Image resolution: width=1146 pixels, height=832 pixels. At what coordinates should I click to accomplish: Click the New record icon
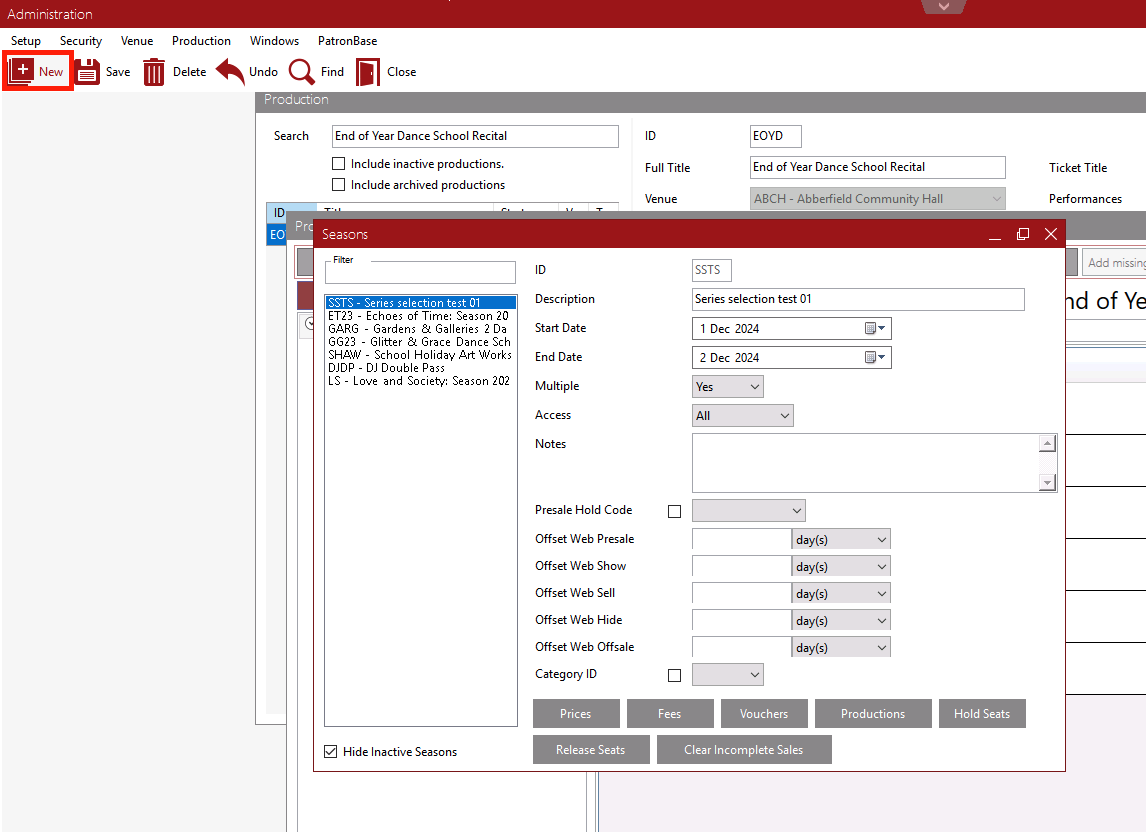(x=21, y=72)
